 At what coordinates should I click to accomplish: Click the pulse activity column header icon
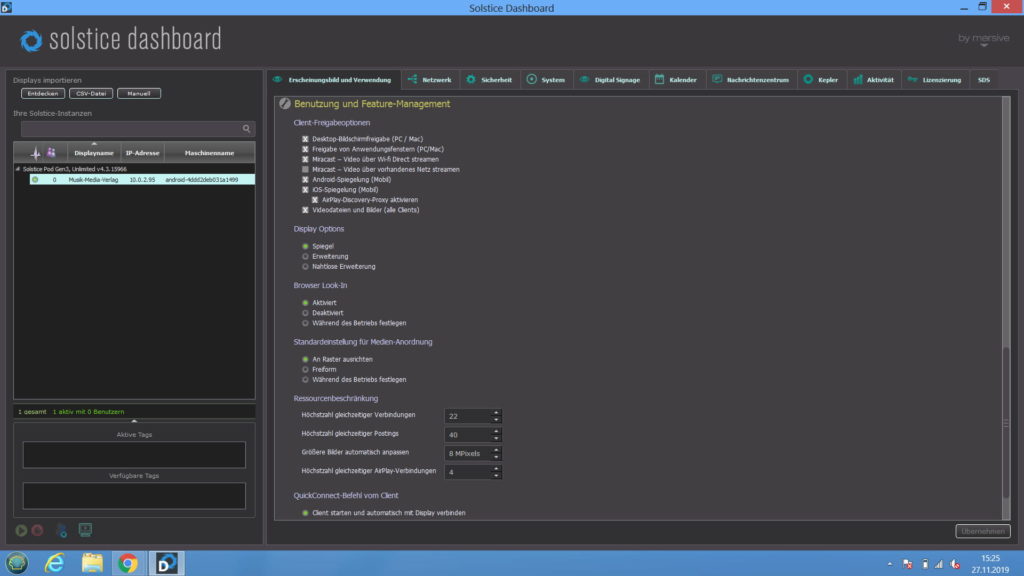[35, 153]
